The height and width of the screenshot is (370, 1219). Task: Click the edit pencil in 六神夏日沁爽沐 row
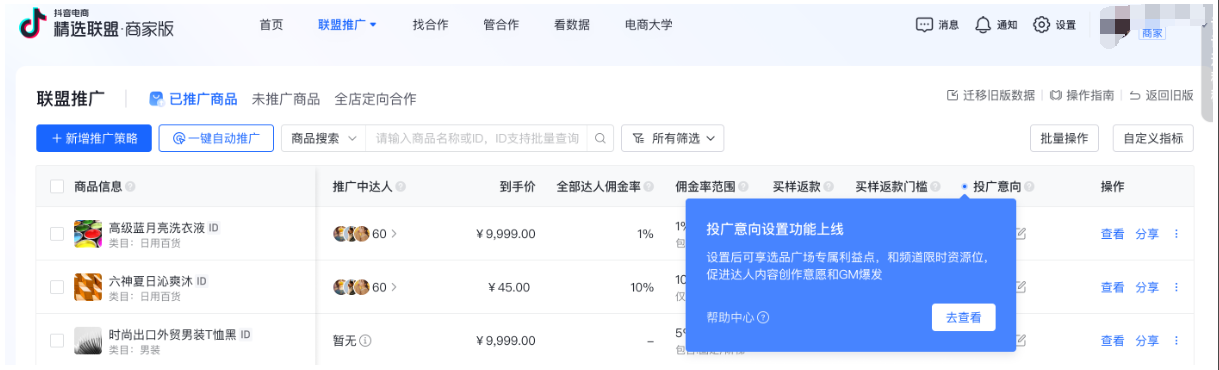1021,287
